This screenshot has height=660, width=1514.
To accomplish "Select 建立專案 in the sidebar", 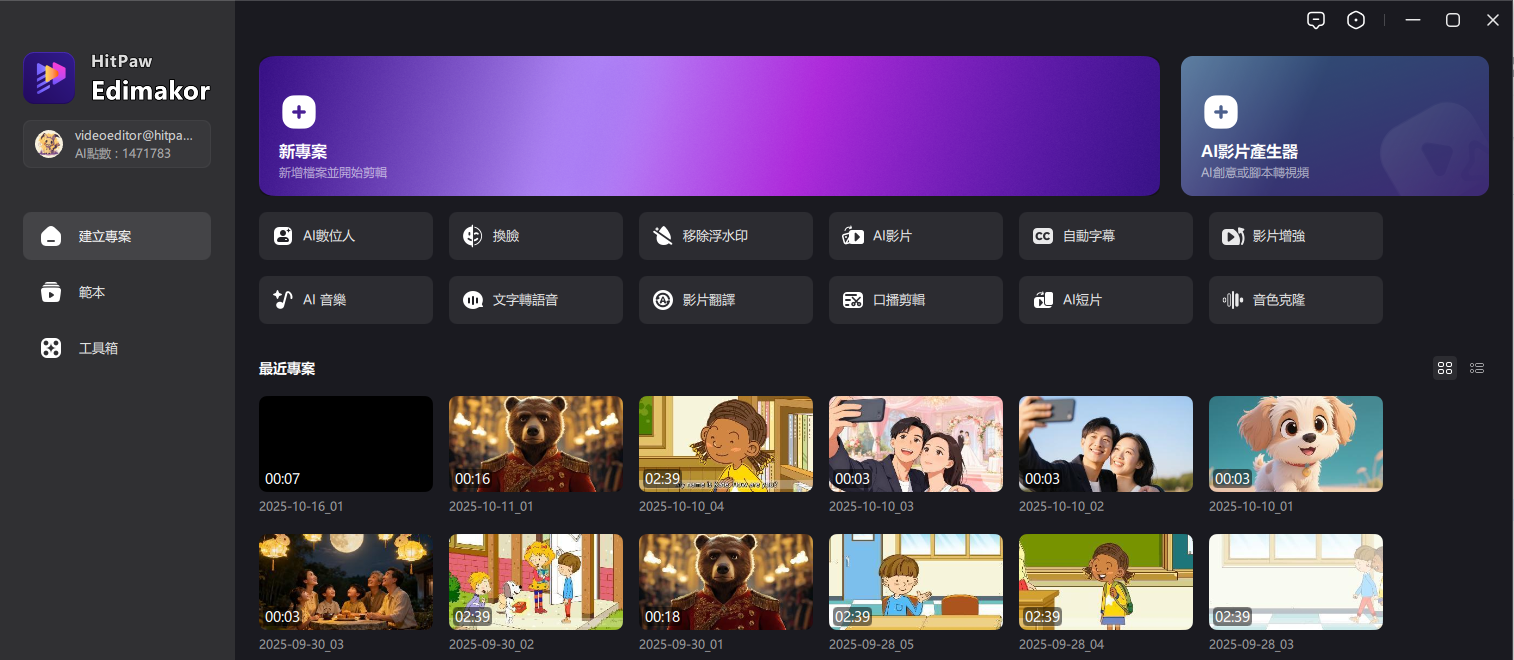I will coord(116,236).
